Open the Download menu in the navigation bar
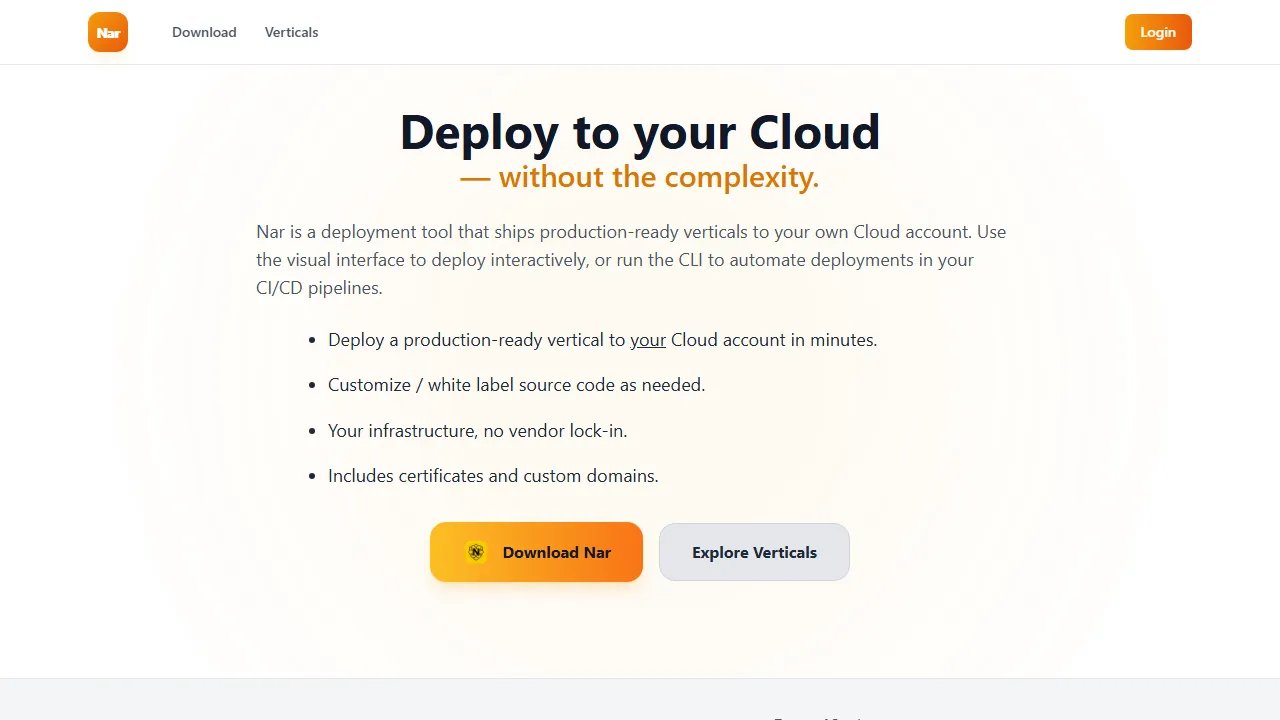 tap(204, 32)
